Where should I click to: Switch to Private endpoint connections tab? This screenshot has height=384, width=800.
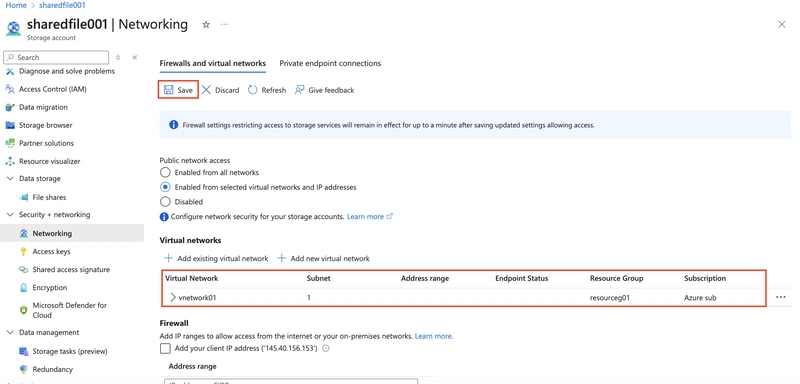click(x=330, y=63)
